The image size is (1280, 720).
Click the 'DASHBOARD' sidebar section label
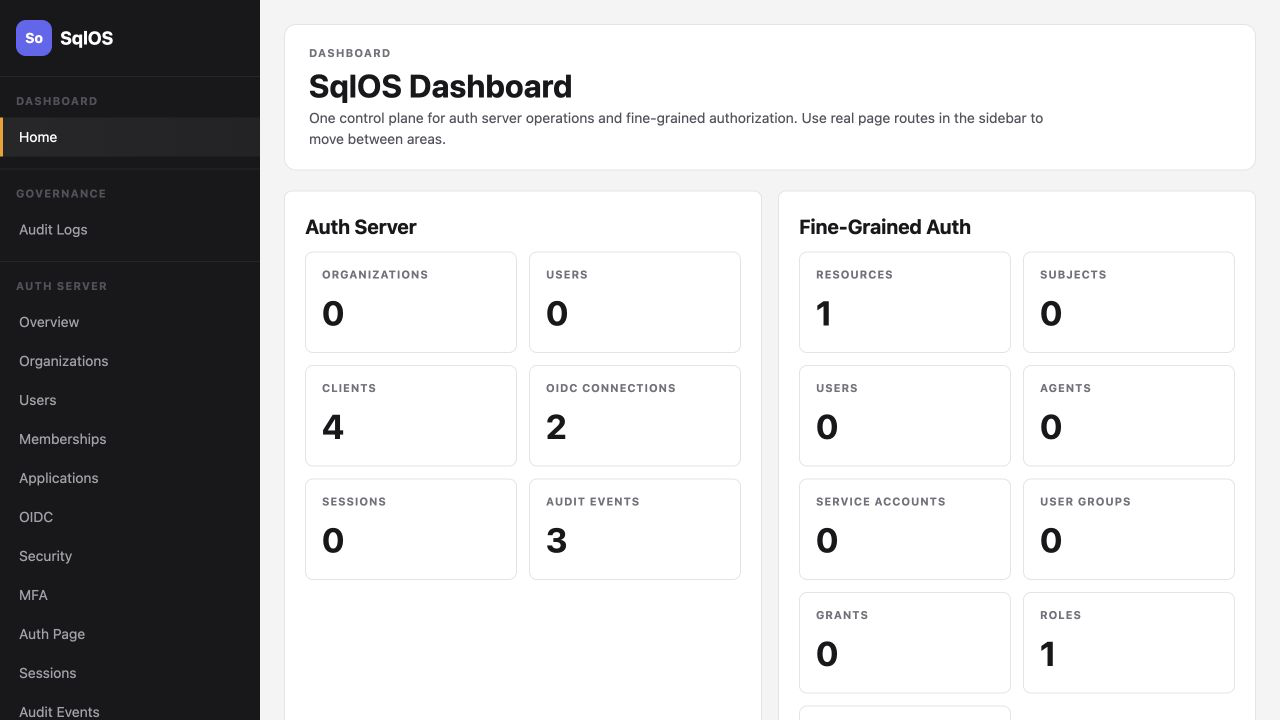57,101
